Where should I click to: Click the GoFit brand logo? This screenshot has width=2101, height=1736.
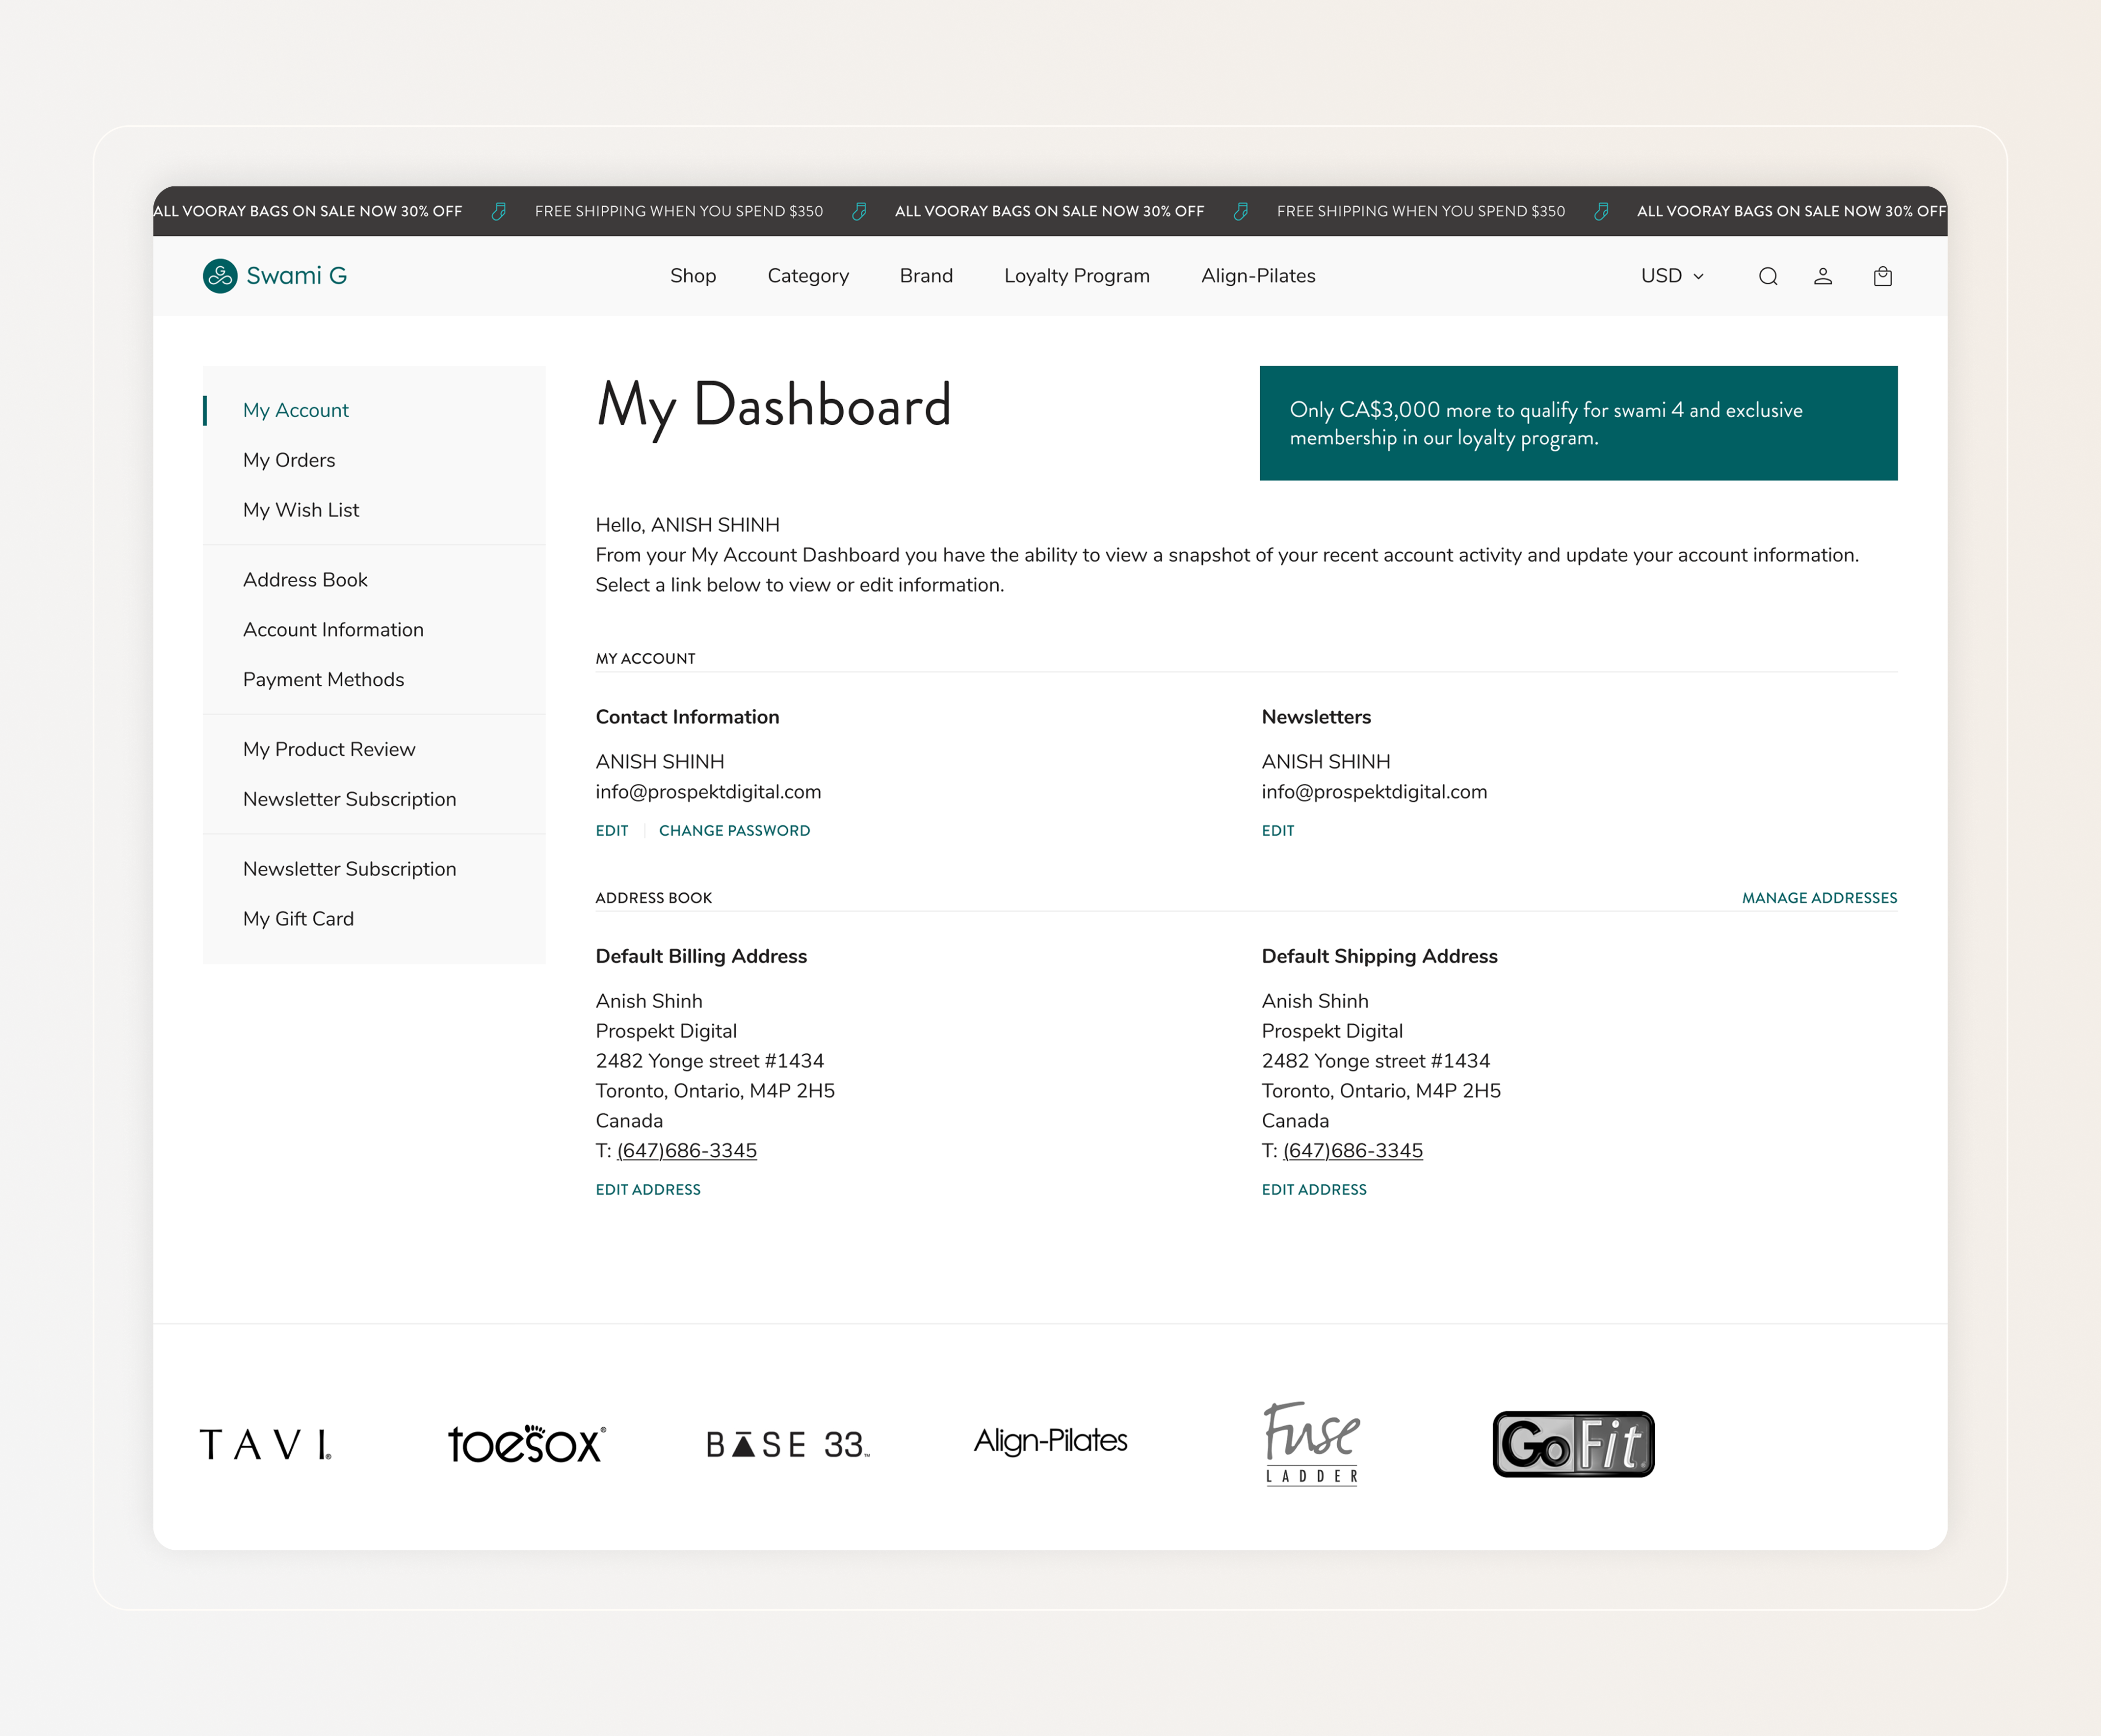pos(1574,1444)
